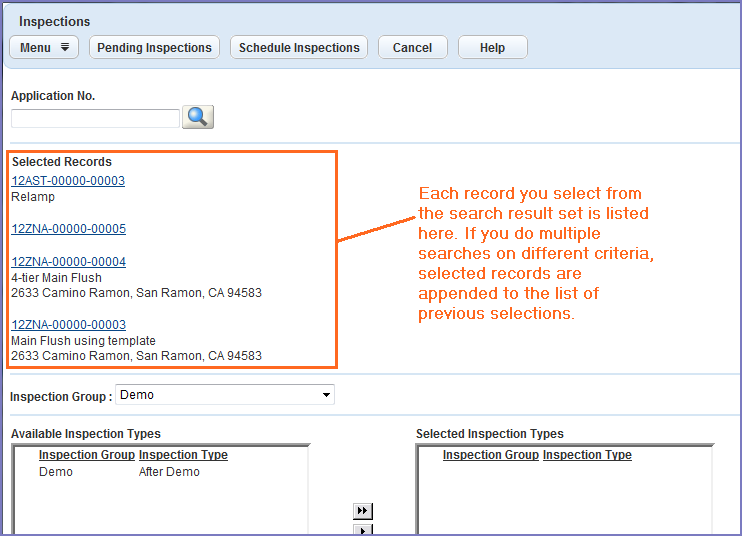Image resolution: width=742 pixels, height=536 pixels.
Task: Click the Application No. search magnifier icon
Action: point(199,117)
